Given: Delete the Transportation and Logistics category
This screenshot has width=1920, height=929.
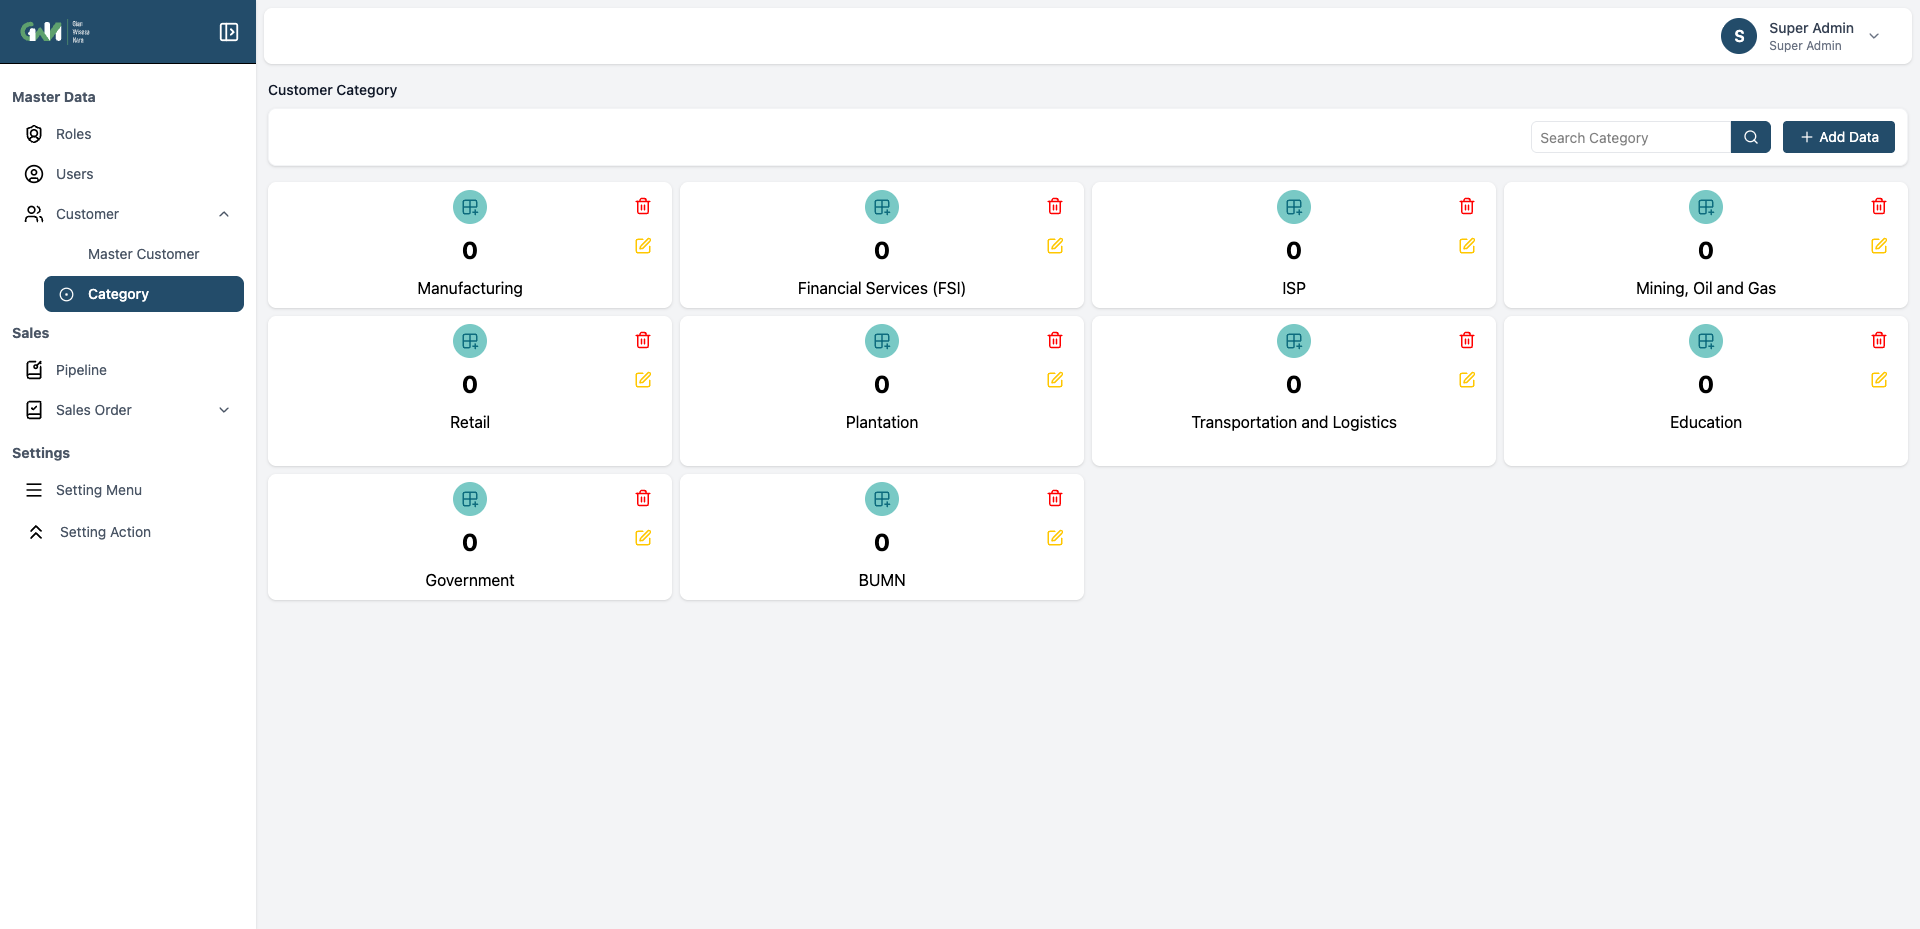Looking at the screenshot, I should [x=1467, y=340].
